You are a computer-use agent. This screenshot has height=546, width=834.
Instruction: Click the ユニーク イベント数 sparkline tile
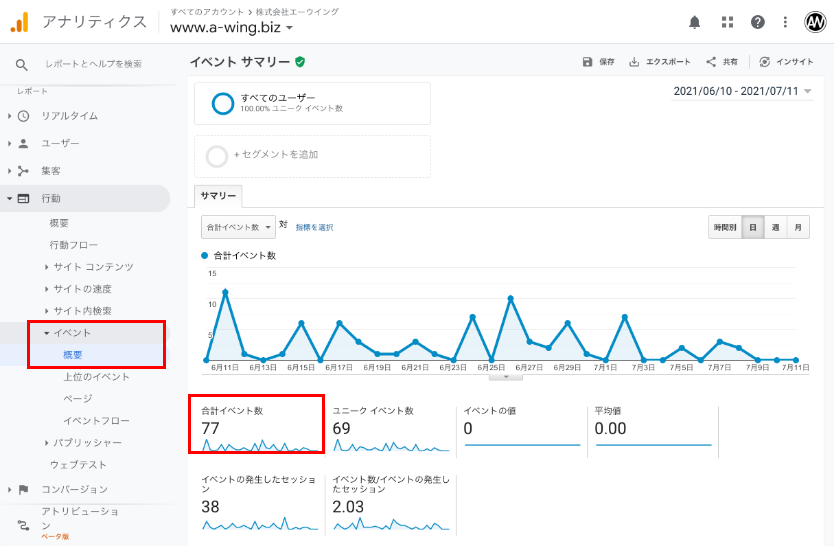[x=390, y=428]
